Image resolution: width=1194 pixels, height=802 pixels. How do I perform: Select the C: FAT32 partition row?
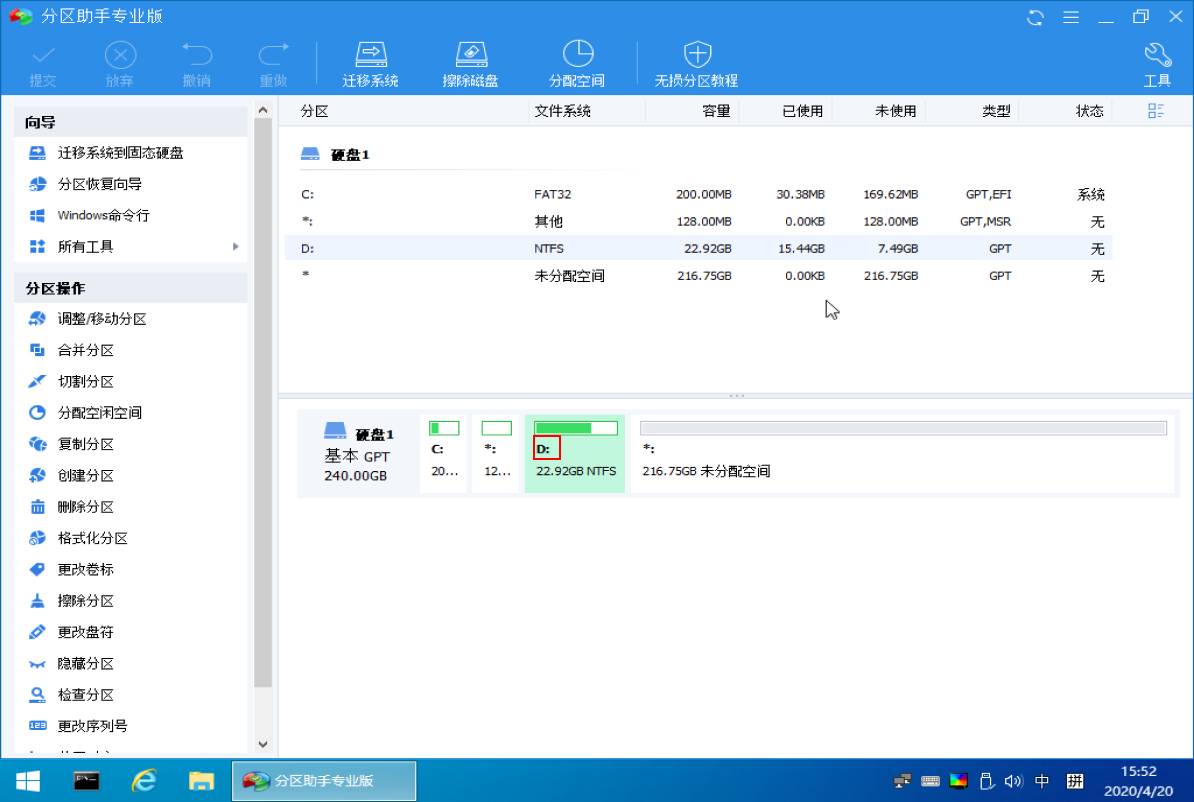click(x=698, y=194)
